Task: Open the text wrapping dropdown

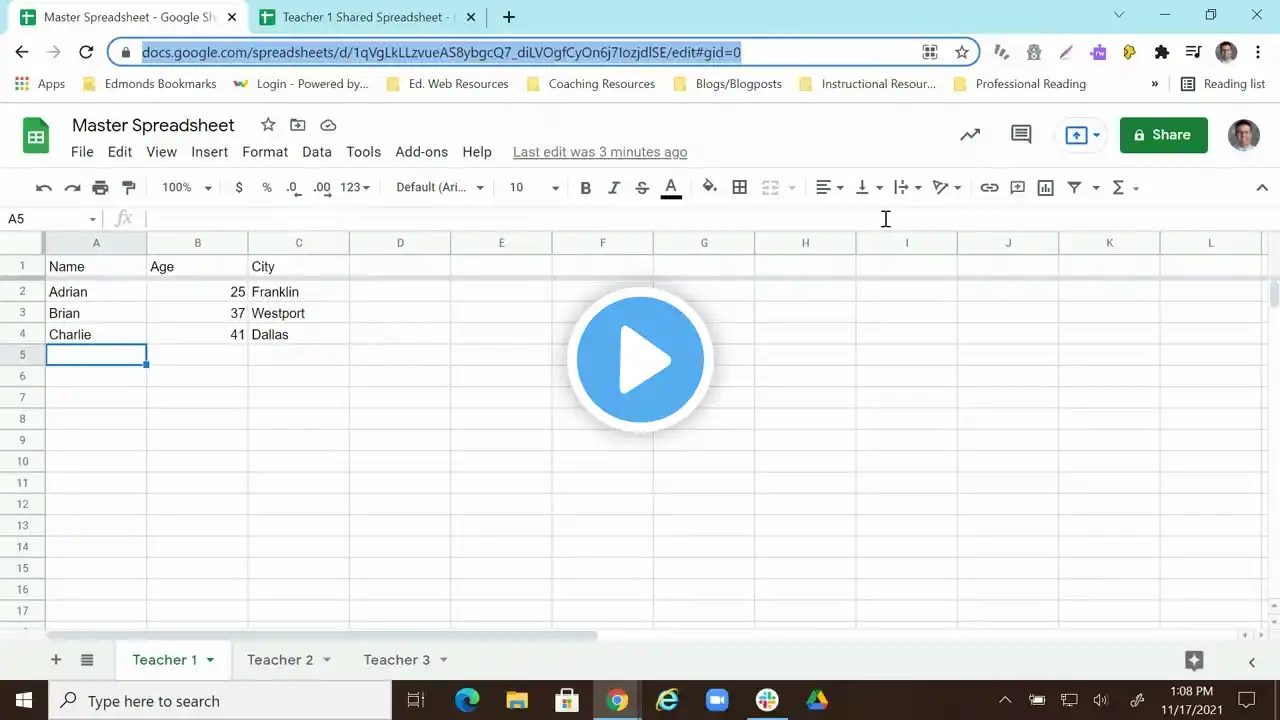Action: pyautogui.click(x=907, y=187)
